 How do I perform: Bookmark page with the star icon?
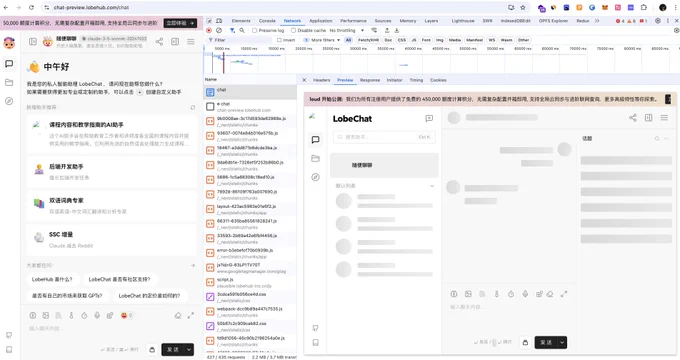(x=523, y=7)
